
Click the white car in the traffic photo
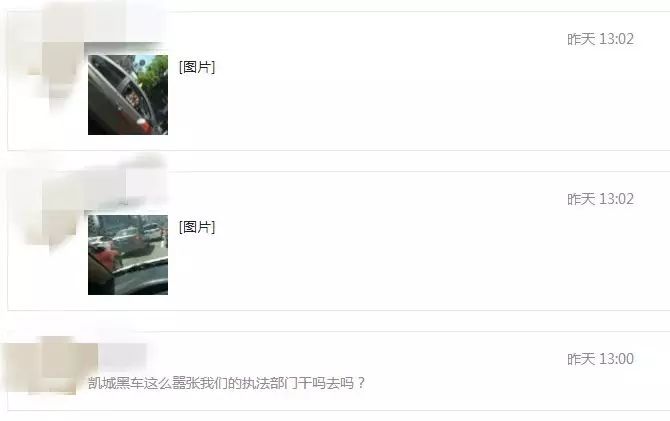(152, 231)
